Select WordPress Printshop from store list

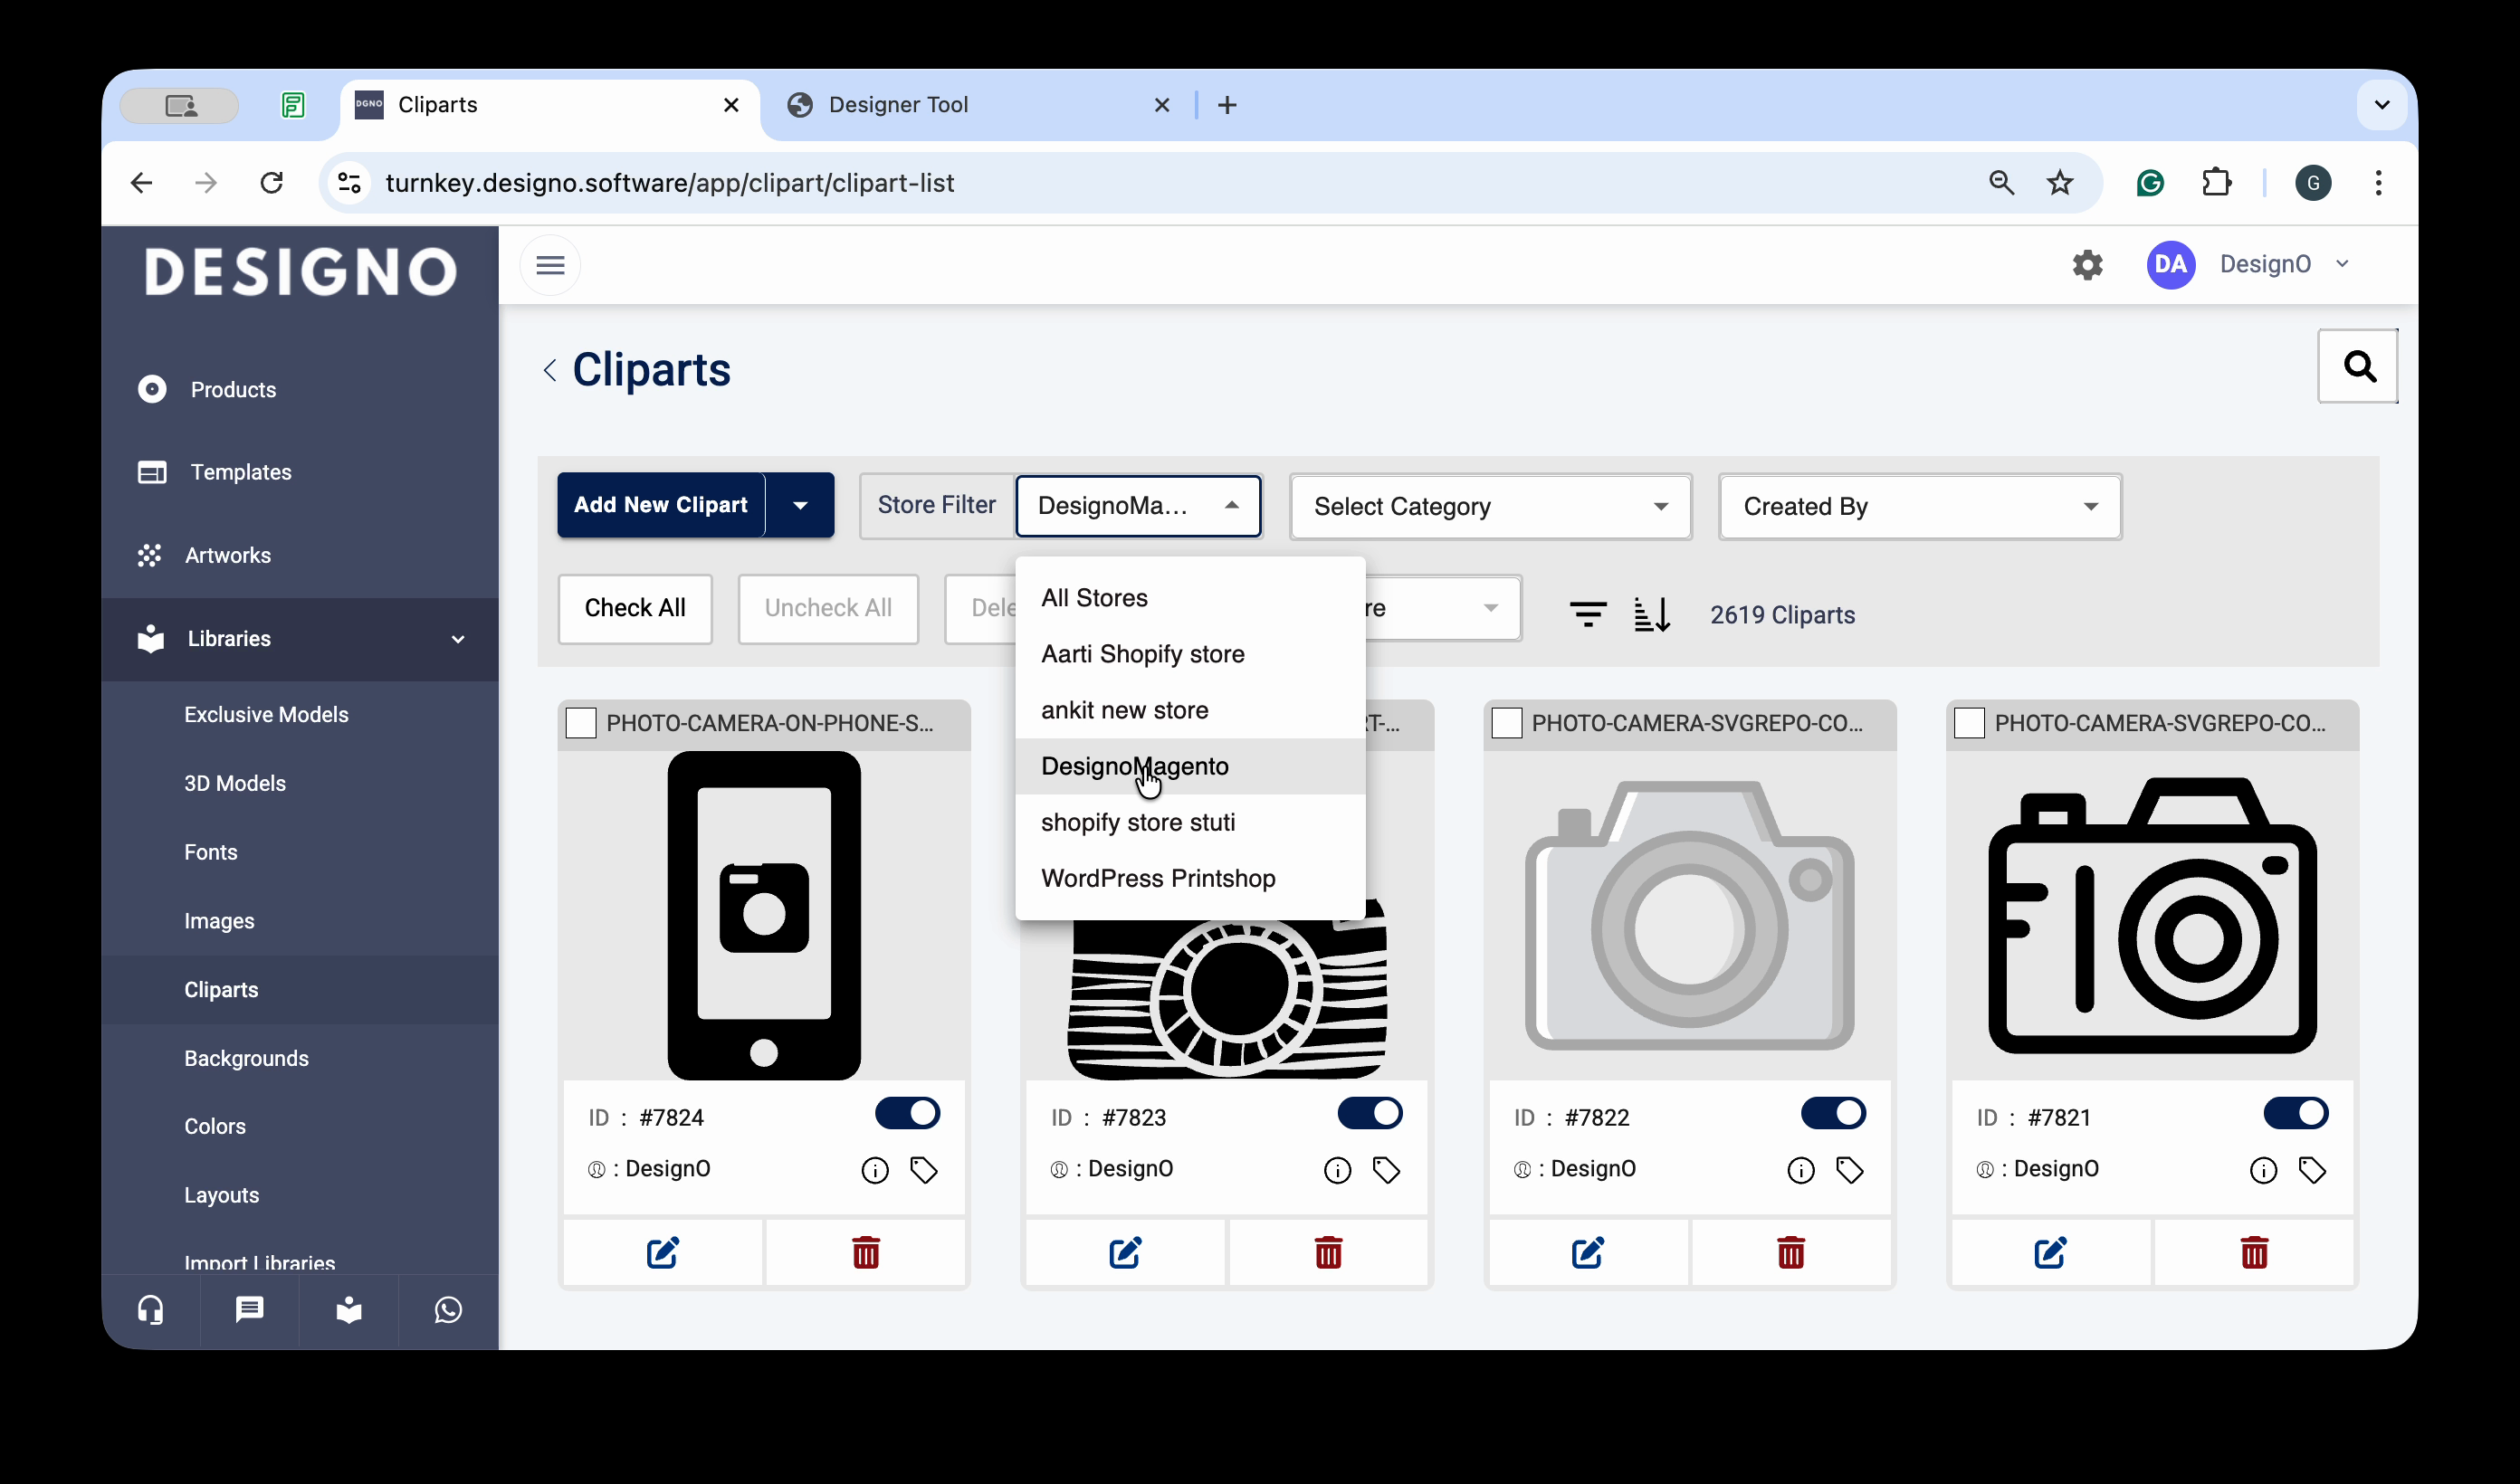click(1158, 878)
